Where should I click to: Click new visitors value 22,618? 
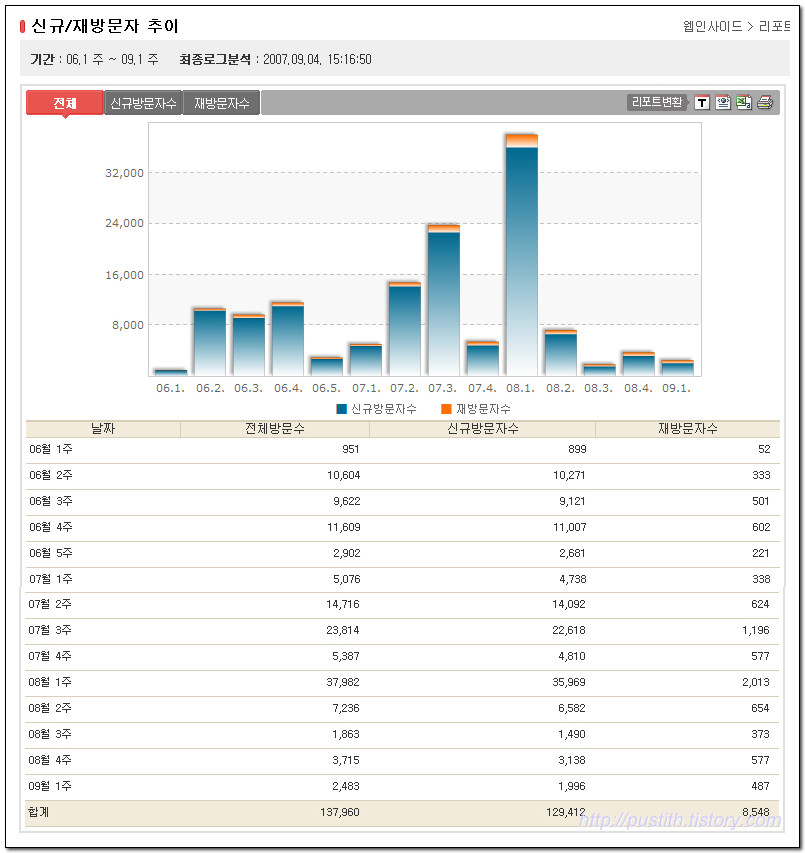point(569,631)
